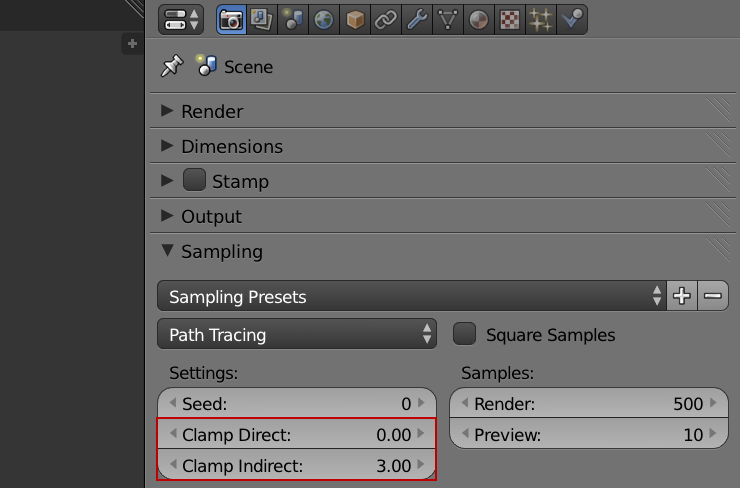This screenshot has height=488, width=740.
Task: Open the Render Layers properties tab
Action: [x=262, y=20]
